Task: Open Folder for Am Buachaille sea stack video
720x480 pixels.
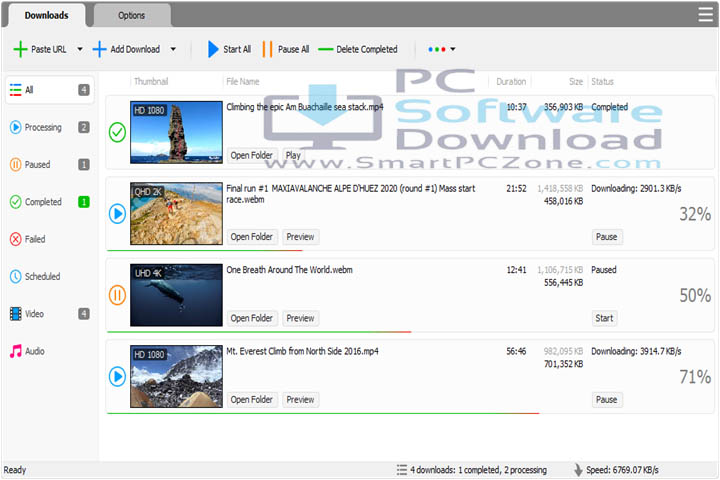Action: [x=252, y=155]
